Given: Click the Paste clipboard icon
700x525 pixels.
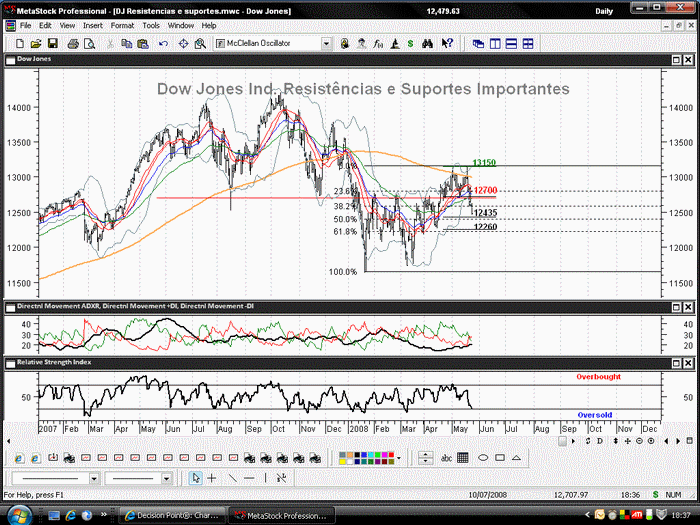Looking at the screenshot, I should tap(143, 44).
